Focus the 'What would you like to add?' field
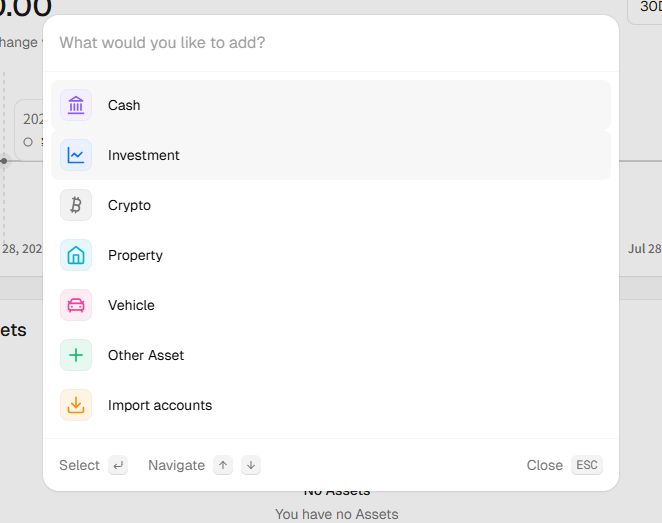The height and width of the screenshot is (523, 662). [x=331, y=43]
